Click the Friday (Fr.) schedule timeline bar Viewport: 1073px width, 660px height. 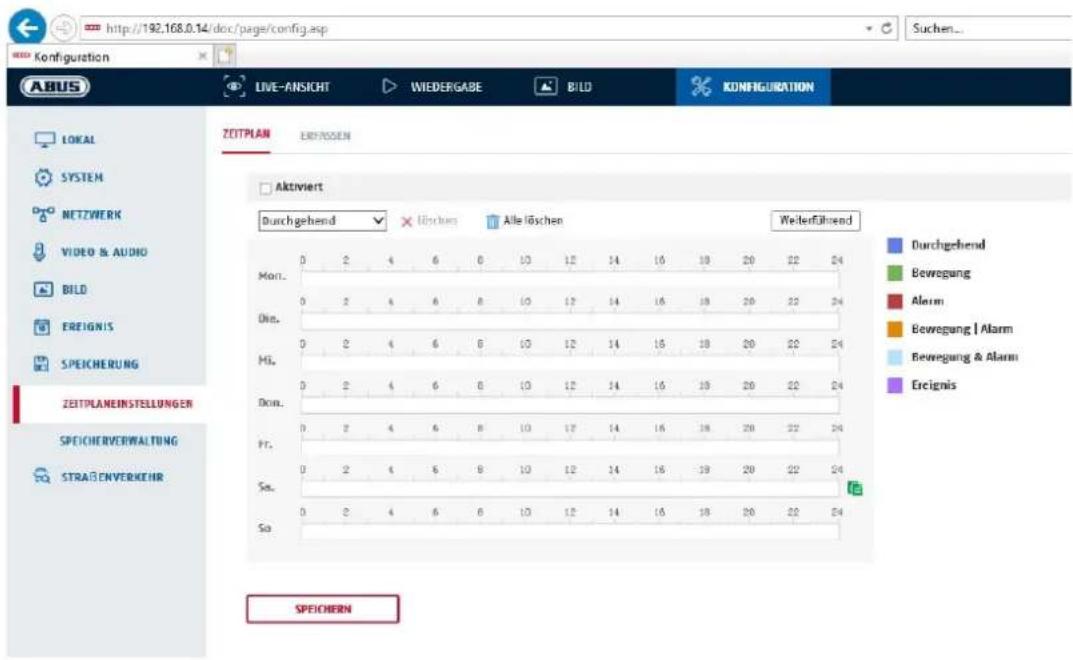click(x=570, y=447)
